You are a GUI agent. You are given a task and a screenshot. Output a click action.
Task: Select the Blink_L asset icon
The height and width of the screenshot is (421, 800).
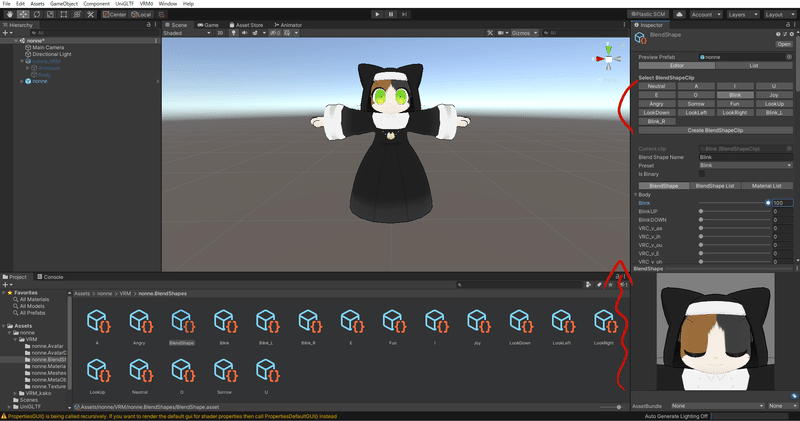coord(266,321)
